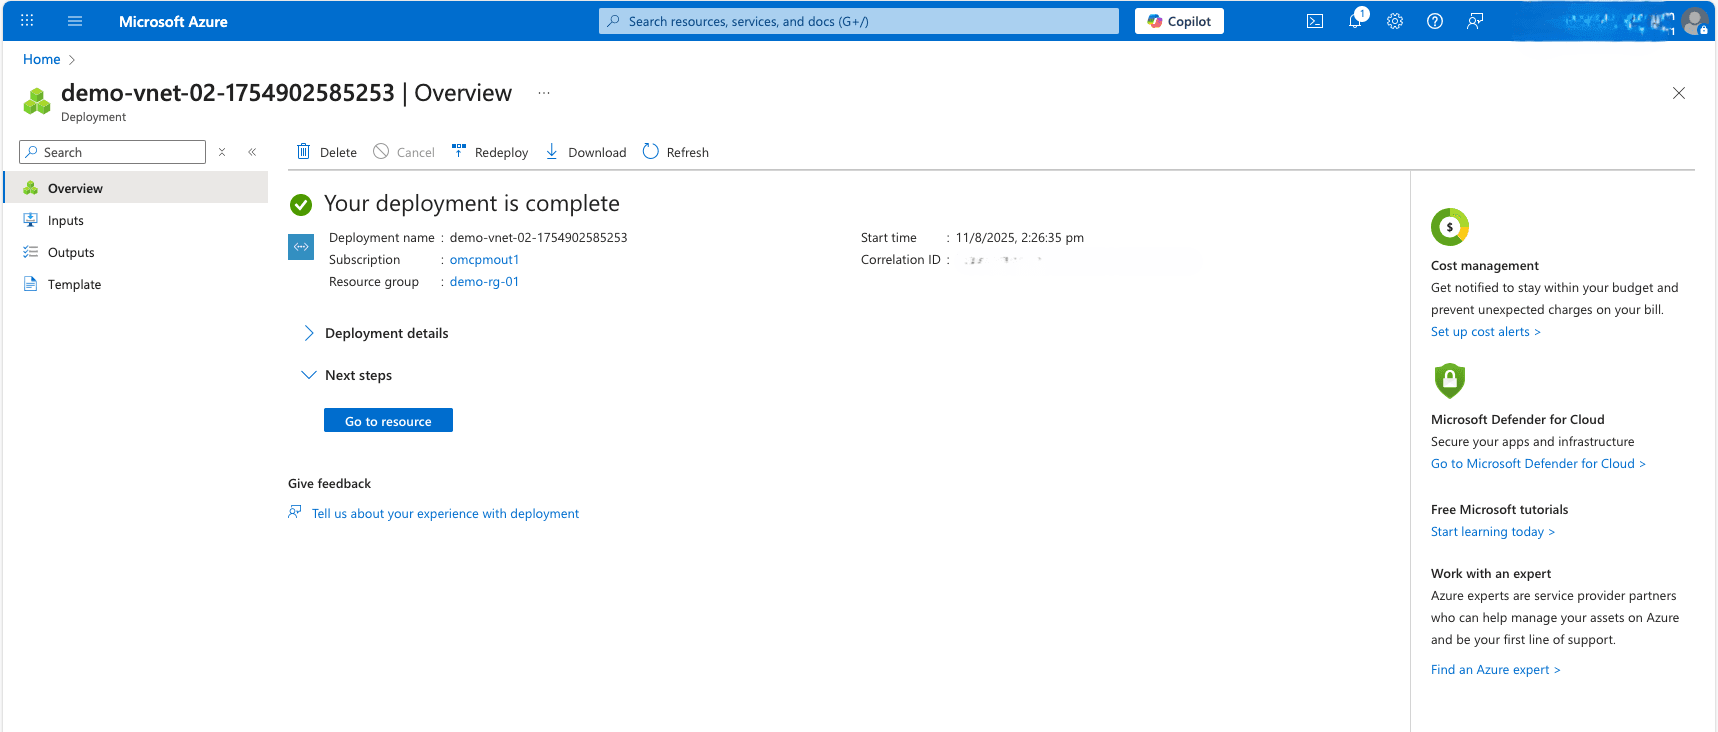
Task: Select Overview in the sidebar
Action: [x=136, y=188]
